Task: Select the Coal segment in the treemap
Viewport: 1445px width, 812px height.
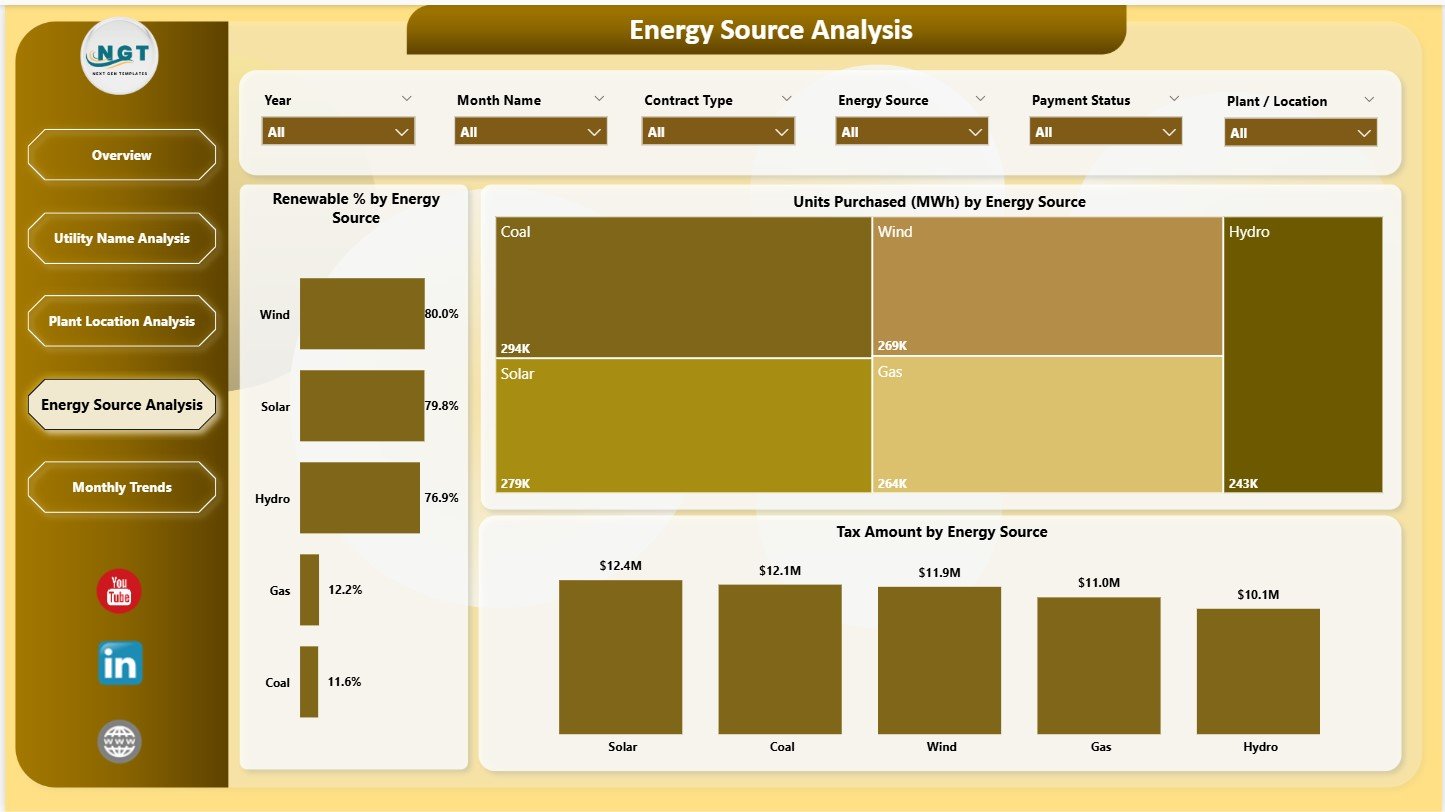Action: (x=683, y=285)
